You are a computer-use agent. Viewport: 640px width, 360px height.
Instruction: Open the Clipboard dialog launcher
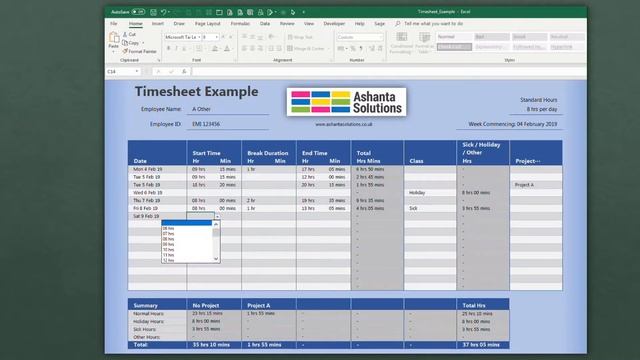[x=159, y=60]
